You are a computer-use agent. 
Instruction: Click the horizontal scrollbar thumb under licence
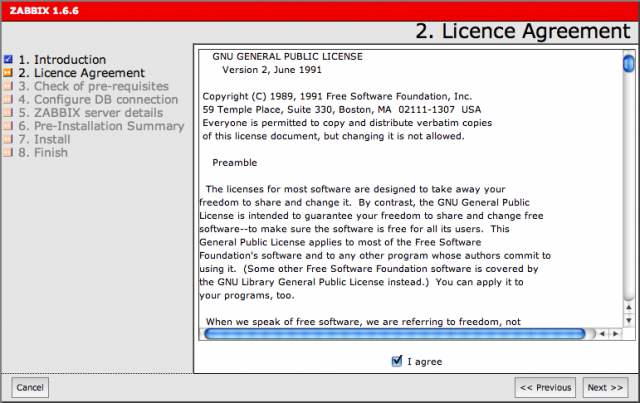pos(395,334)
